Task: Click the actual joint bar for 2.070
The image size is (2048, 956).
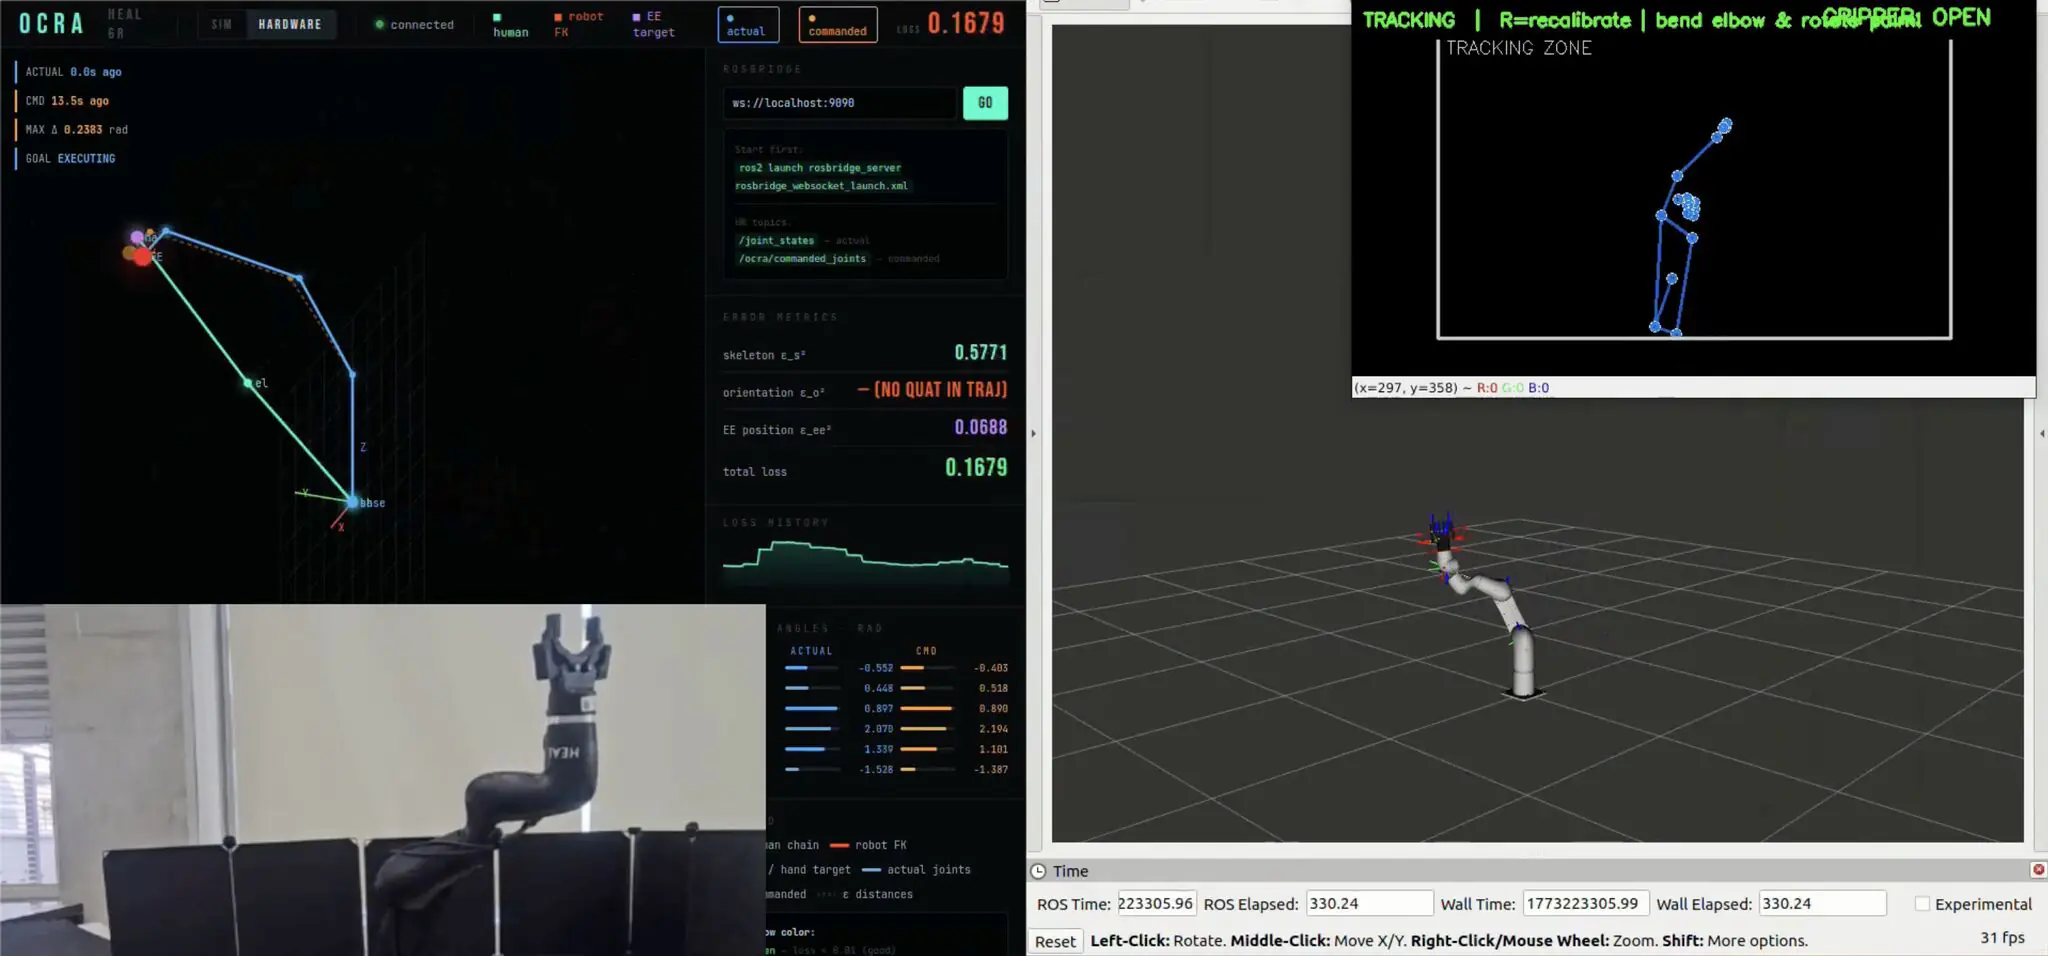Action: [x=811, y=728]
